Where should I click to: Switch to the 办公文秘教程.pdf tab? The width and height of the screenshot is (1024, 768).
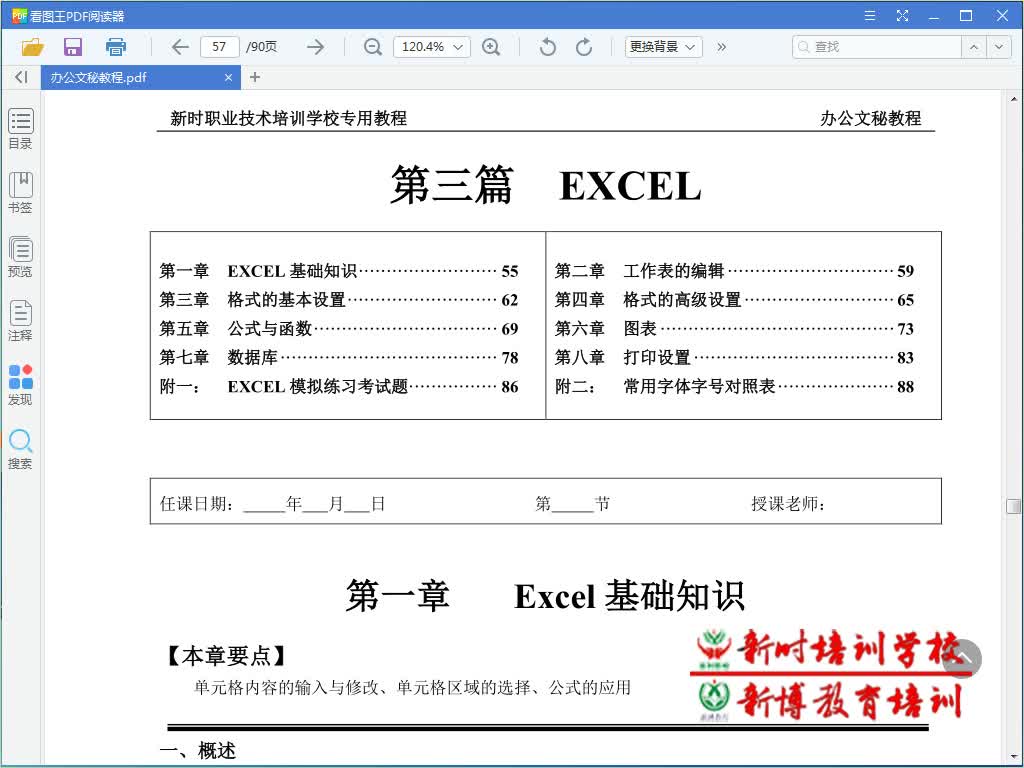pyautogui.click(x=130, y=77)
